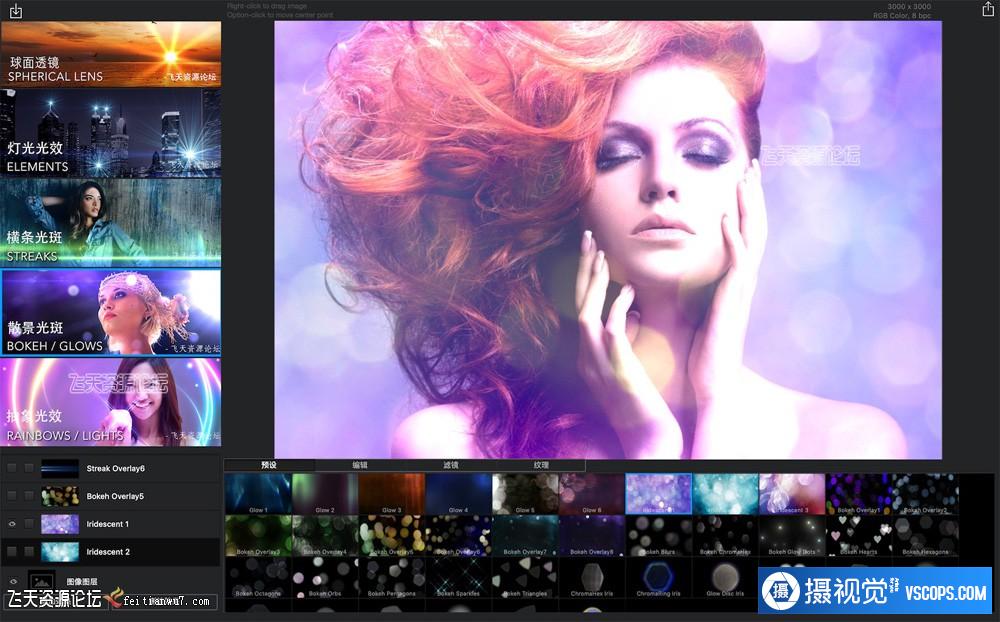Viewport: 1000px width, 622px height.
Task: Choose the Iridescent 3 preset thumbnail
Action: [x=791, y=493]
